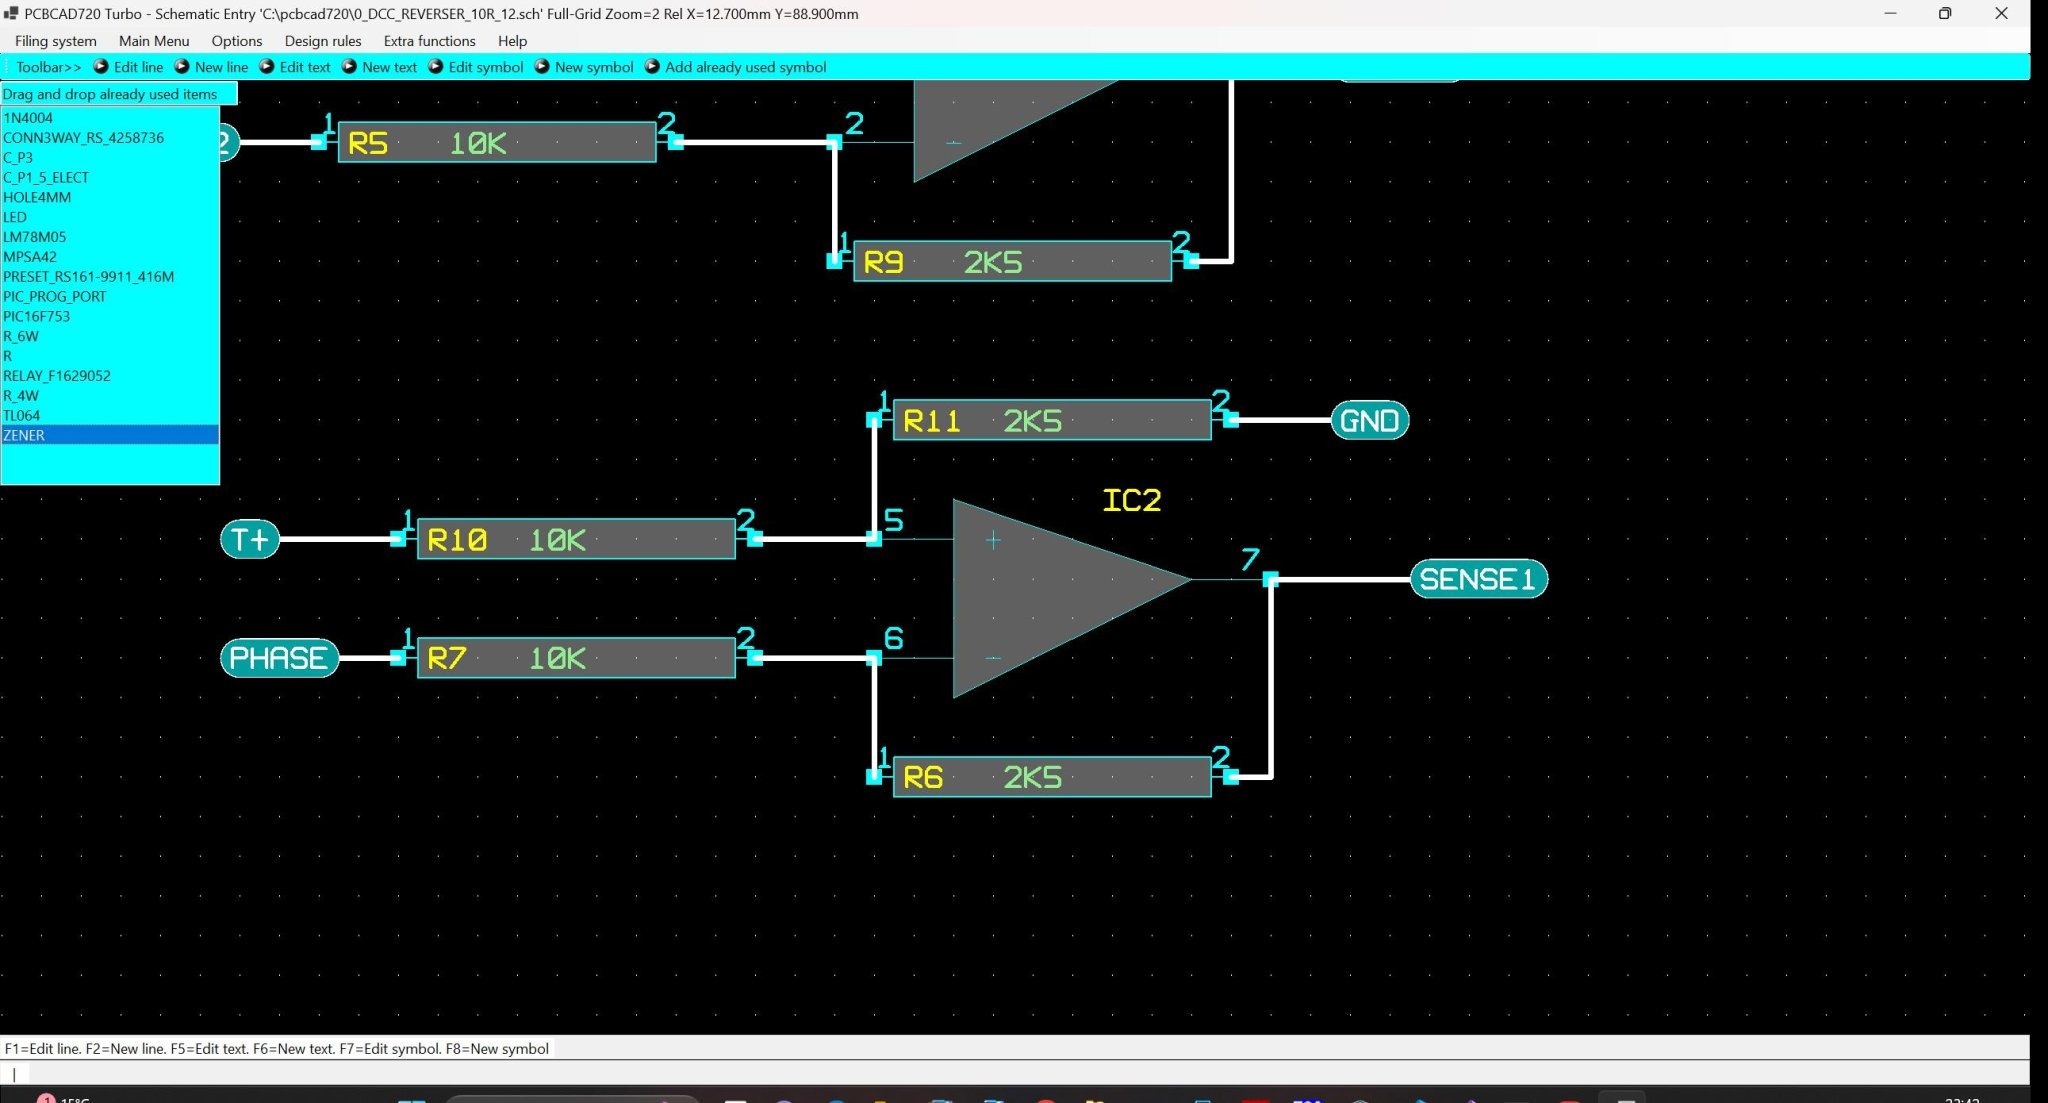Click the T+ net label

(250, 539)
